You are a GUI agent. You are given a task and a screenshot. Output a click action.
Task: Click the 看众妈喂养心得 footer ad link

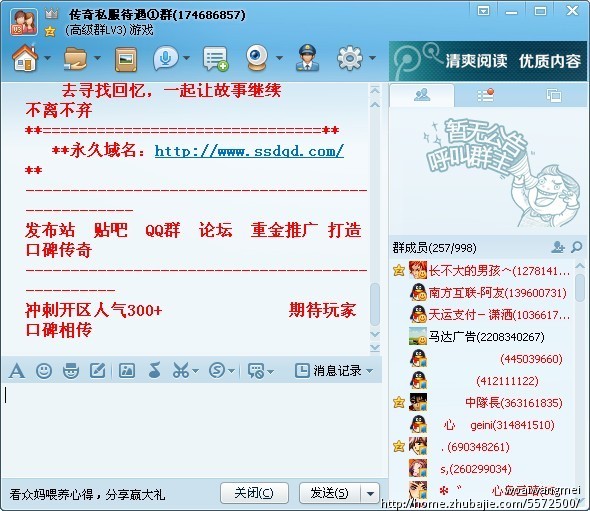[87, 494]
